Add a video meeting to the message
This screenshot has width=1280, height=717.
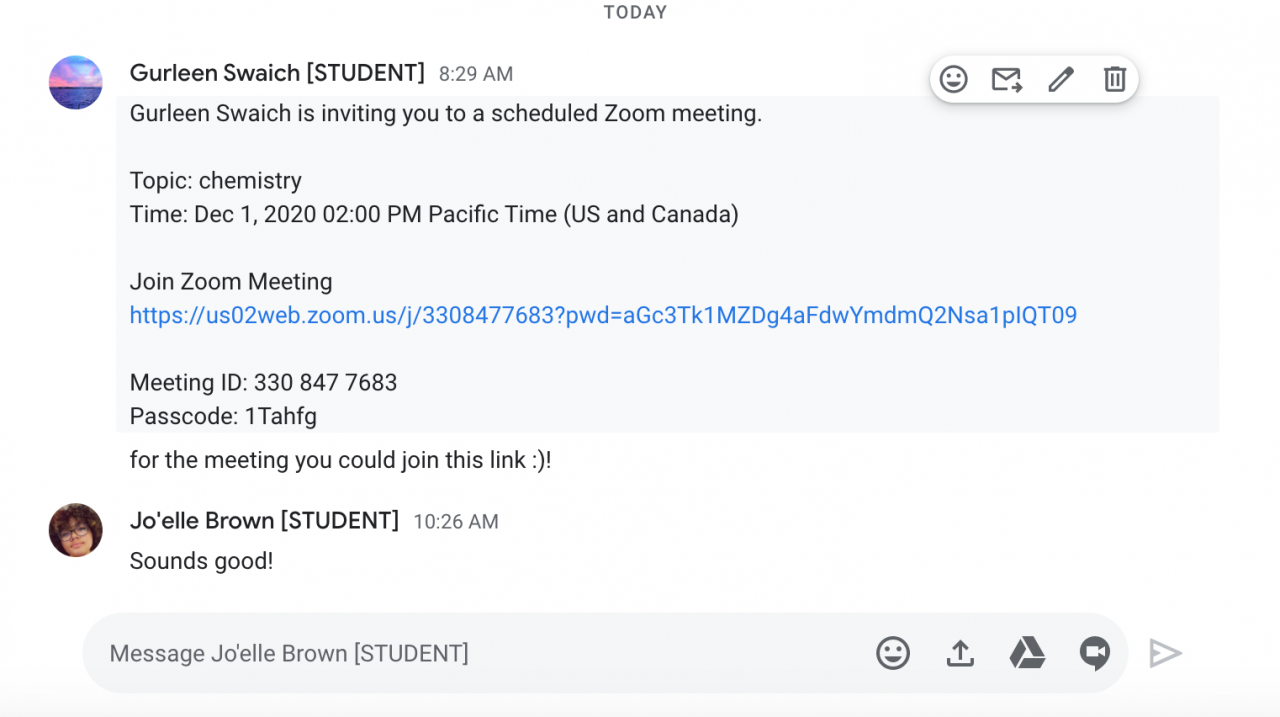[x=1095, y=653]
